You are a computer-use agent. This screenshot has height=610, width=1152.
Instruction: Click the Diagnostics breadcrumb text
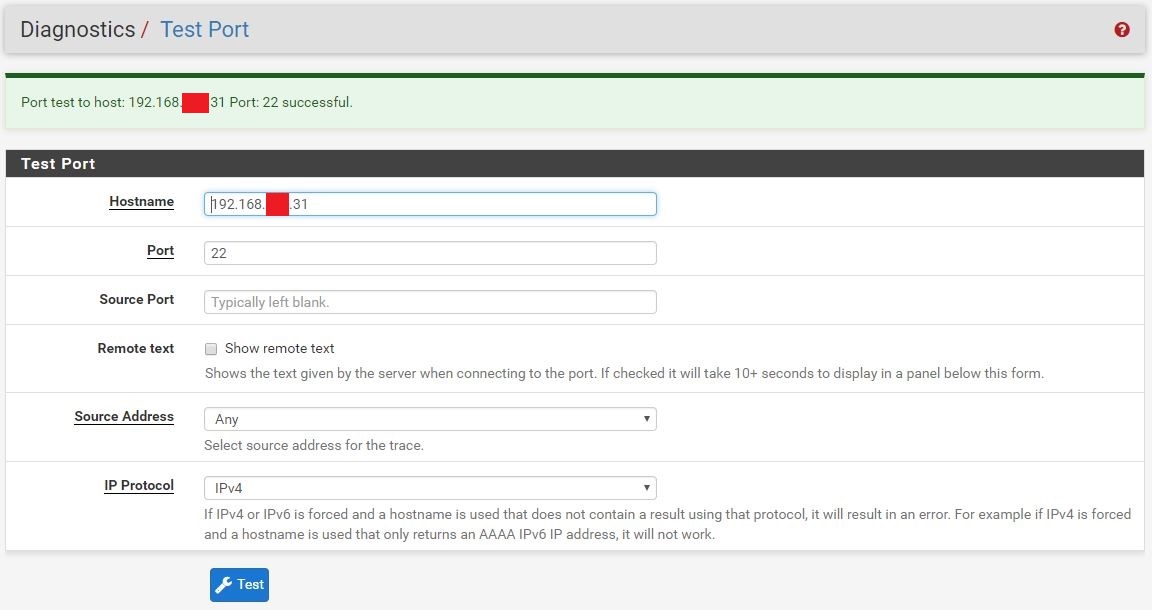tap(77, 30)
